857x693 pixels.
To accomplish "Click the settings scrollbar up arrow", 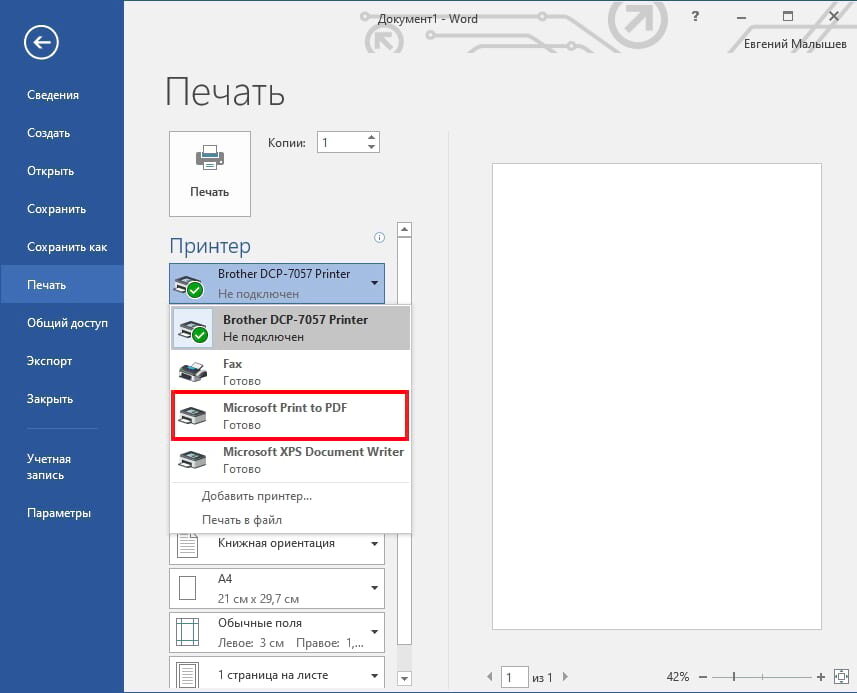I will [x=404, y=229].
